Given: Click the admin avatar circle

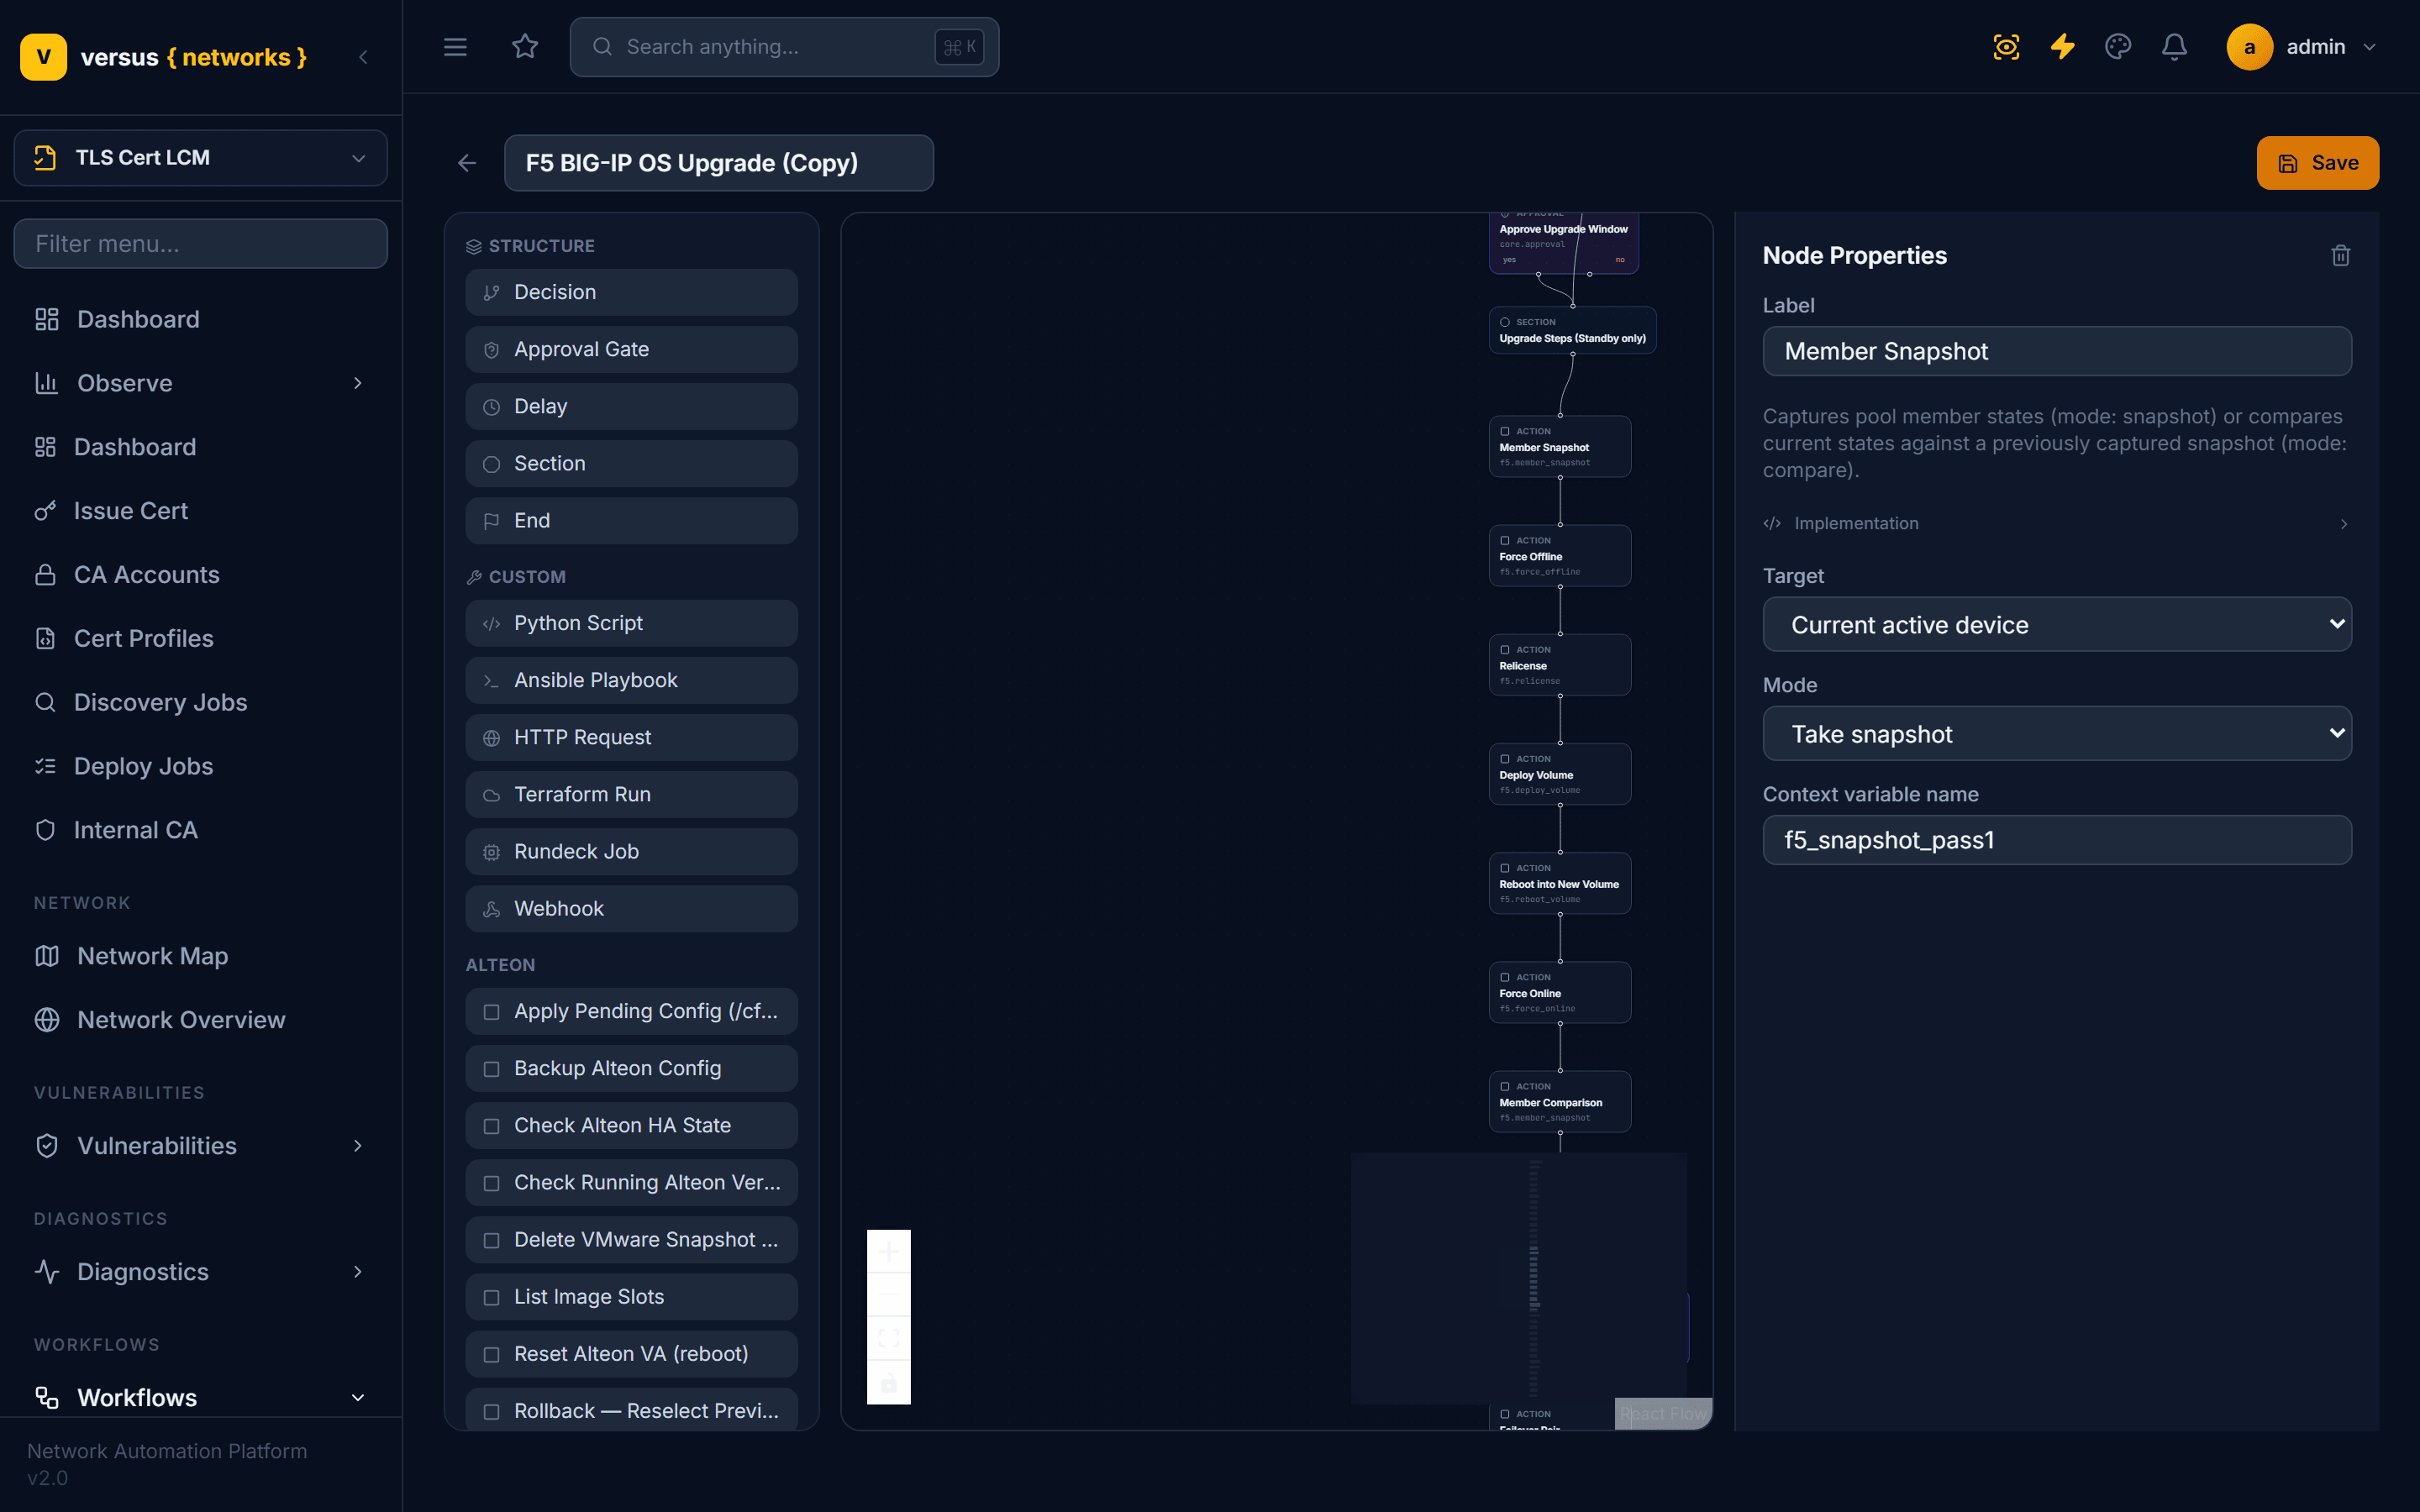Looking at the screenshot, I should 2249,47.
